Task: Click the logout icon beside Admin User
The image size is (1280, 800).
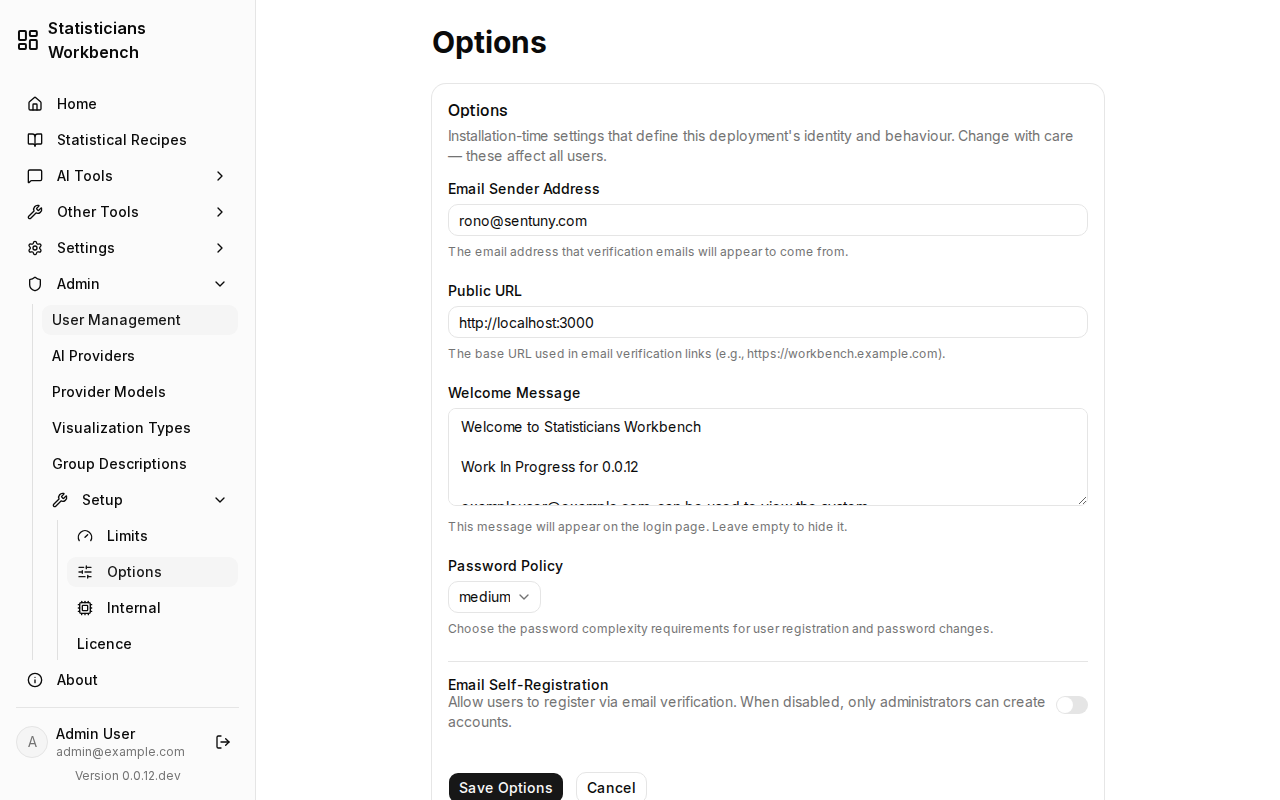Action: tap(223, 742)
